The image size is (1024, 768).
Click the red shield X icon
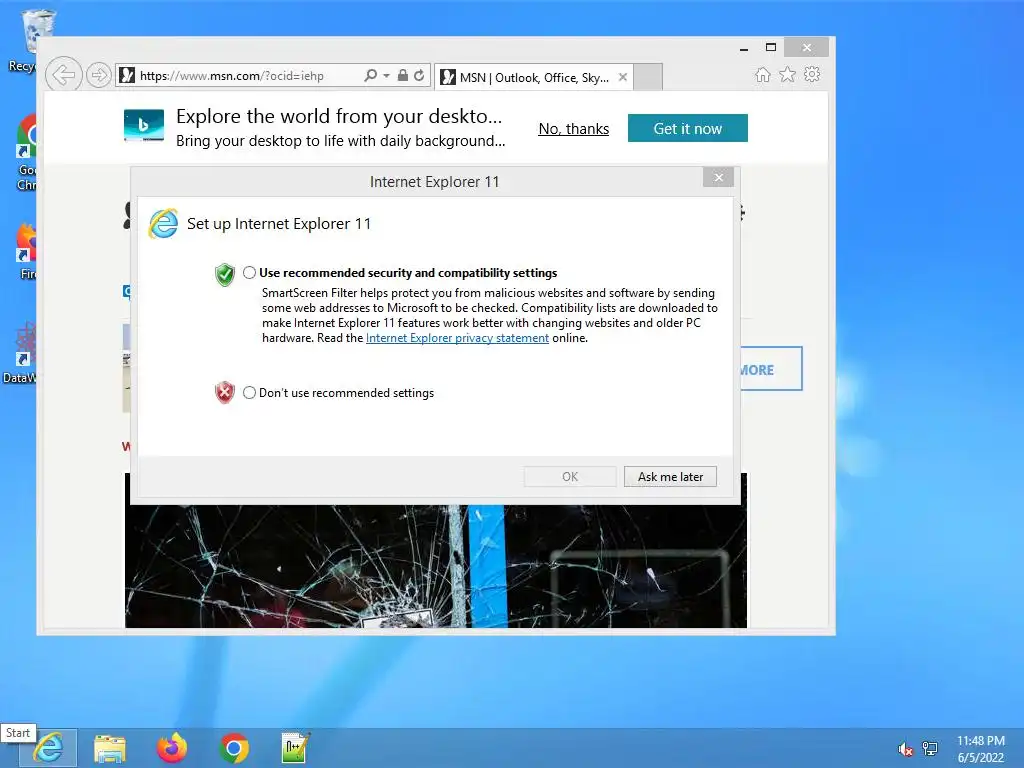[x=225, y=392]
